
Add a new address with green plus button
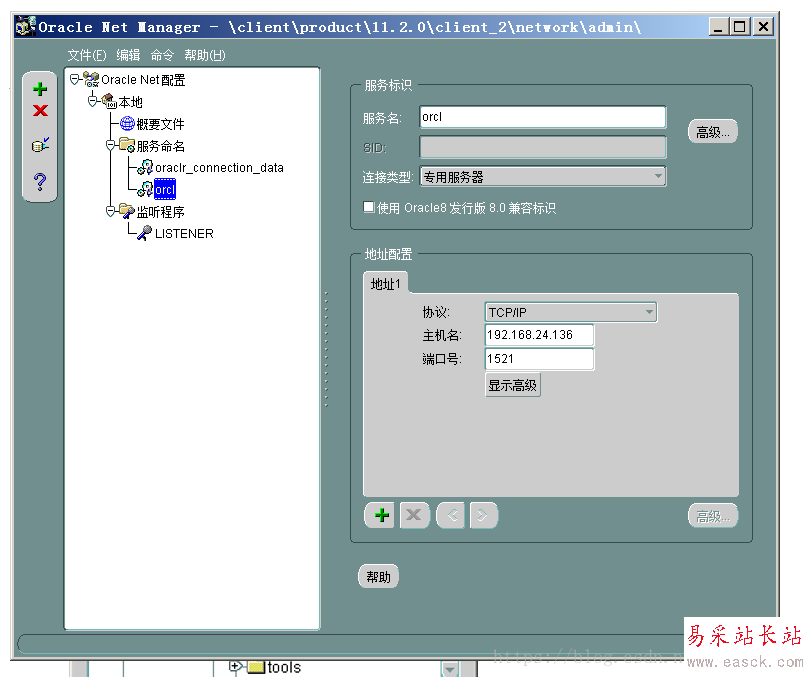[380, 515]
